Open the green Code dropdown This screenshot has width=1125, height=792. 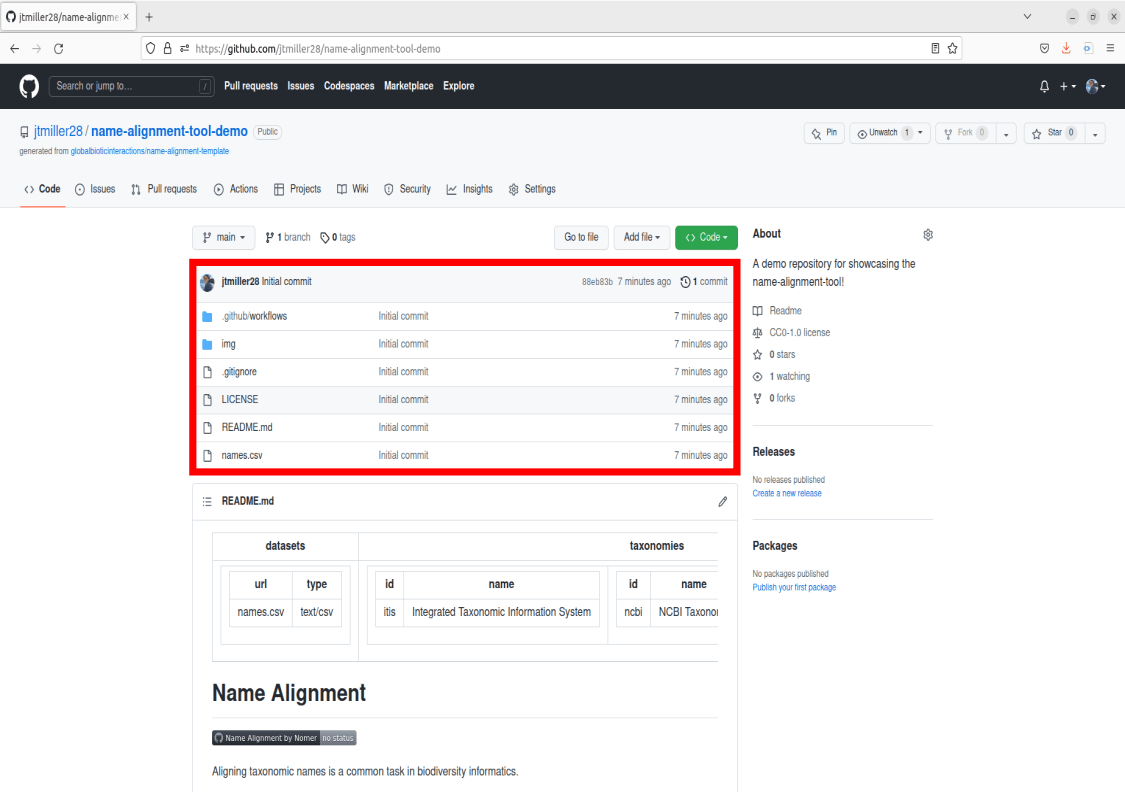pos(706,237)
